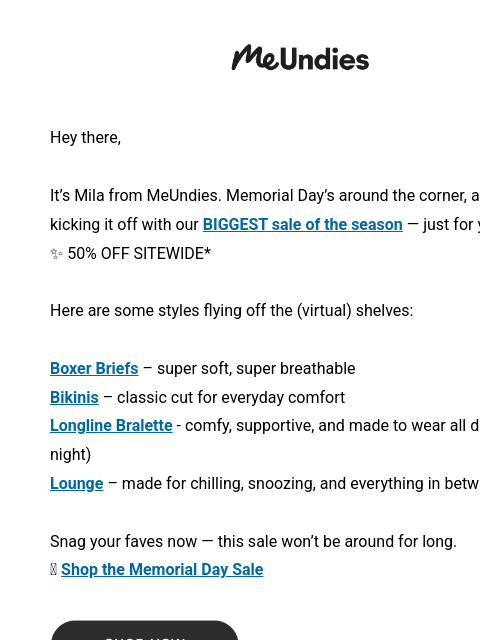The width and height of the screenshot is (480, 640).
Task: Click the 'Hey there,' greeting text
Action: [85, 138]
